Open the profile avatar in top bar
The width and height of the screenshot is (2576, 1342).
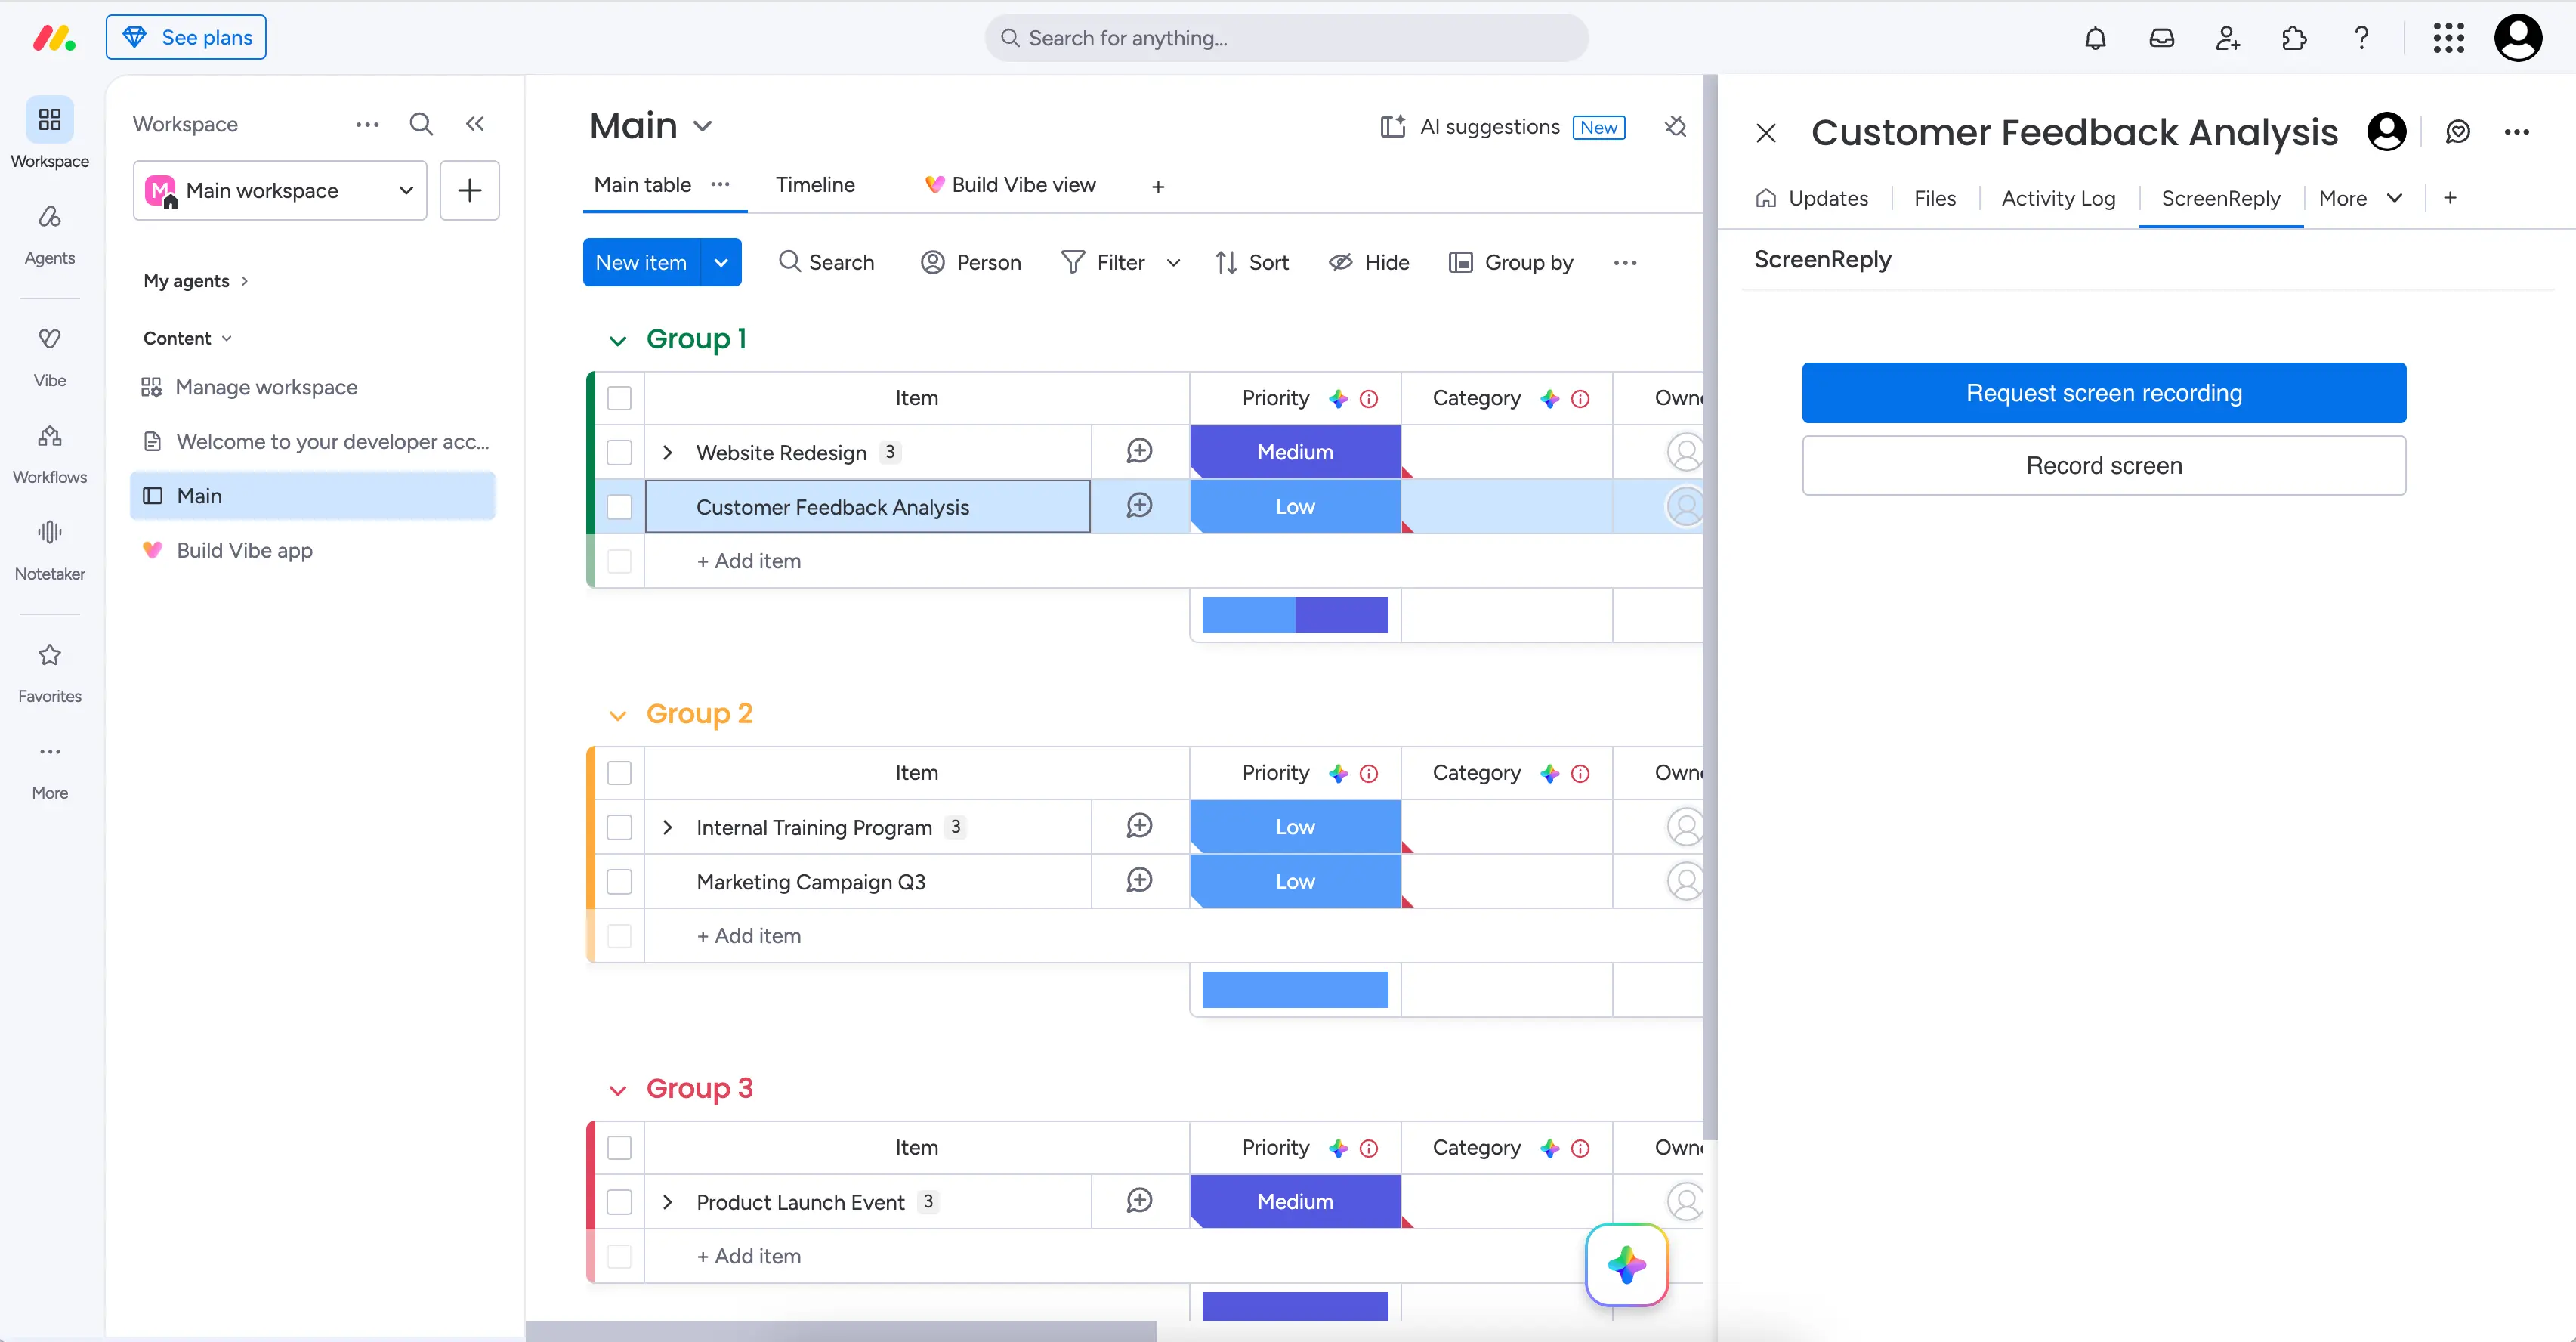[2518, 38]
